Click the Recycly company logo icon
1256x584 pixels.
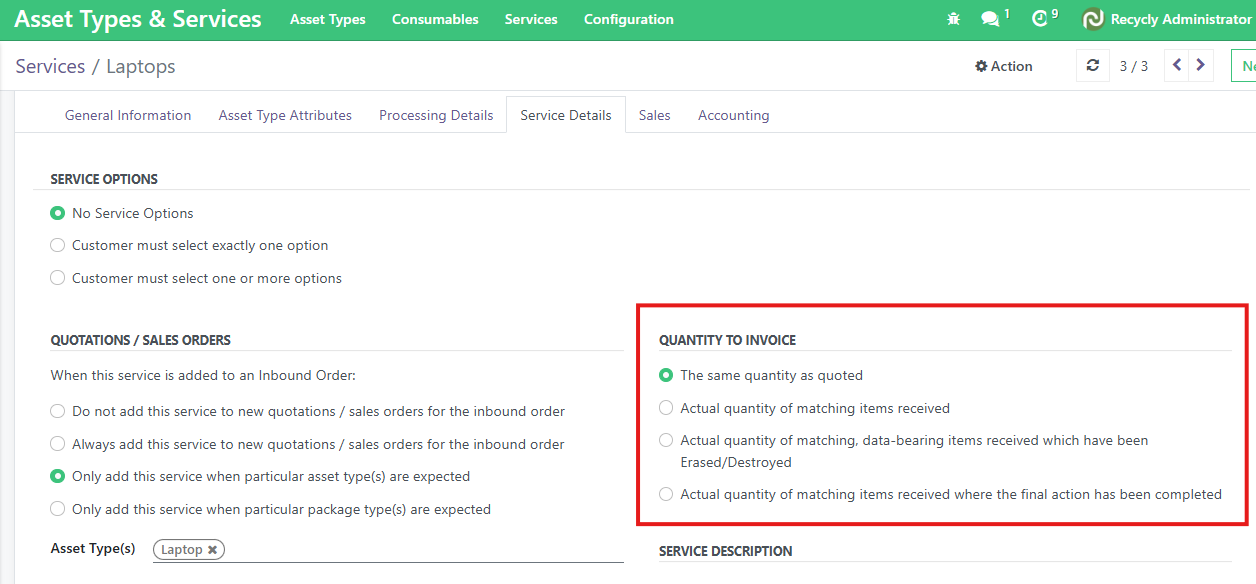[1093, 19]
